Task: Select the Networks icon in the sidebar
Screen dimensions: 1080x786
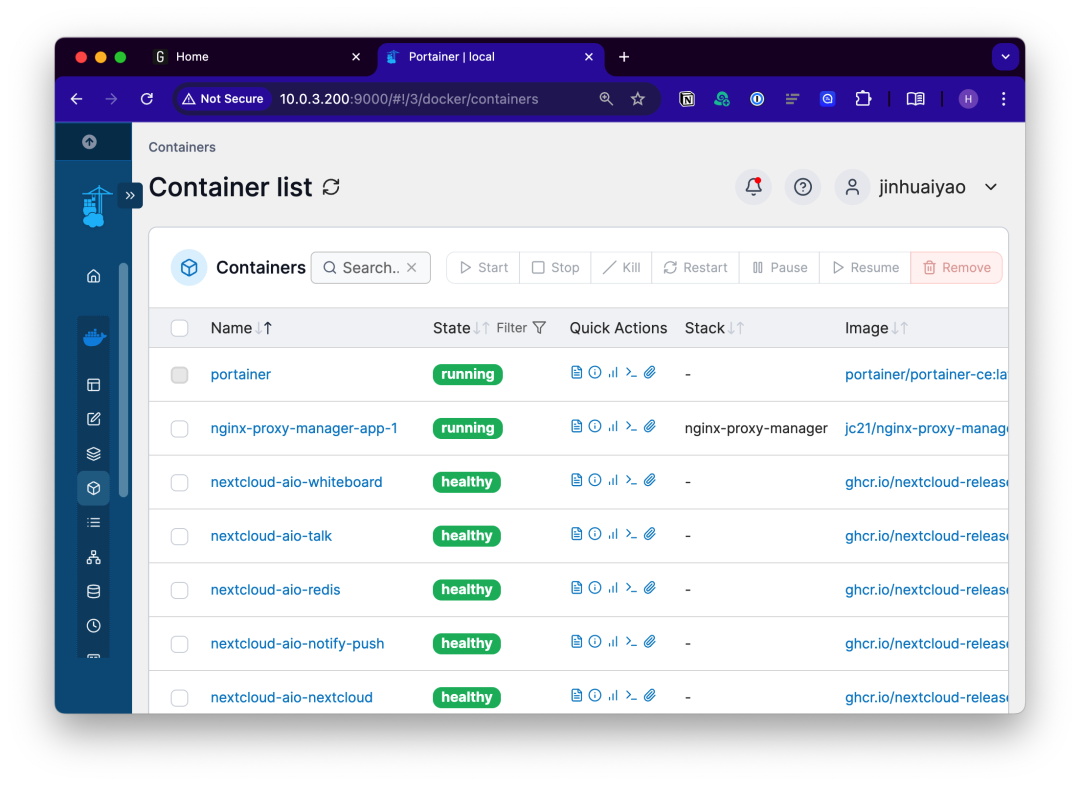Action: coord(93,556)
